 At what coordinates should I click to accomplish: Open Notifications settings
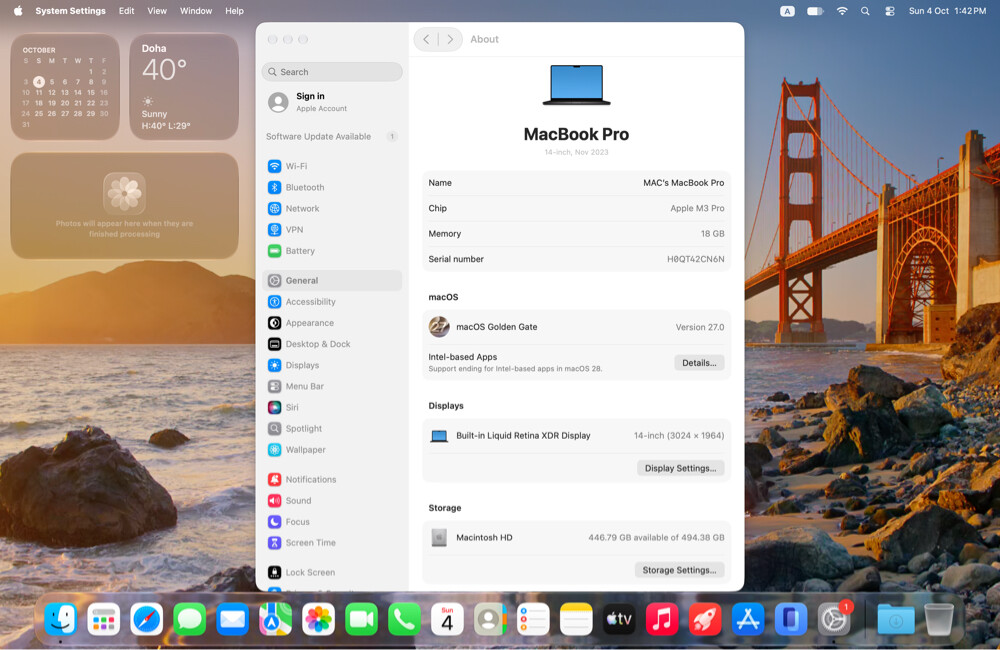pyautogui.click(x=332, y=479)
